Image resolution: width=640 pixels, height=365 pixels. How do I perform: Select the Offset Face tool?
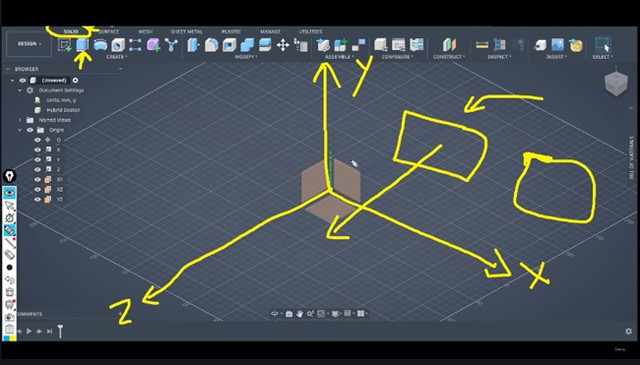[265, 45]
